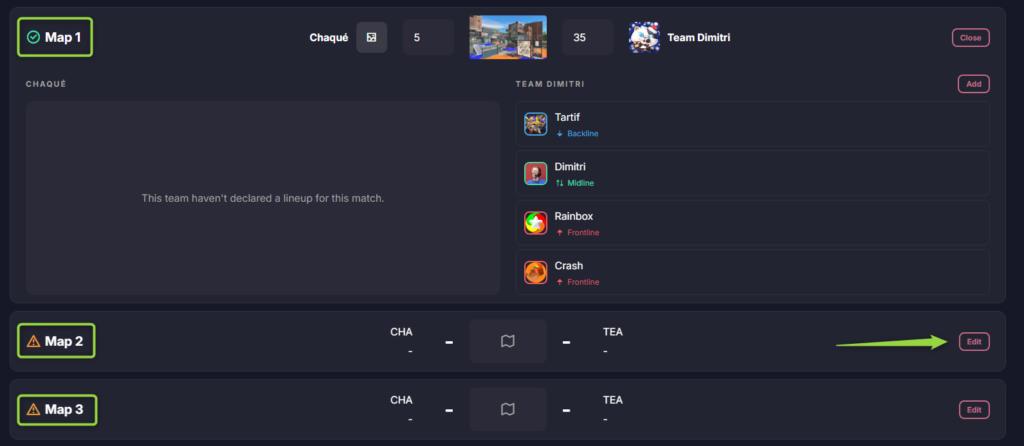
Task: Click Crash's orange avatar
Action: 536,272
